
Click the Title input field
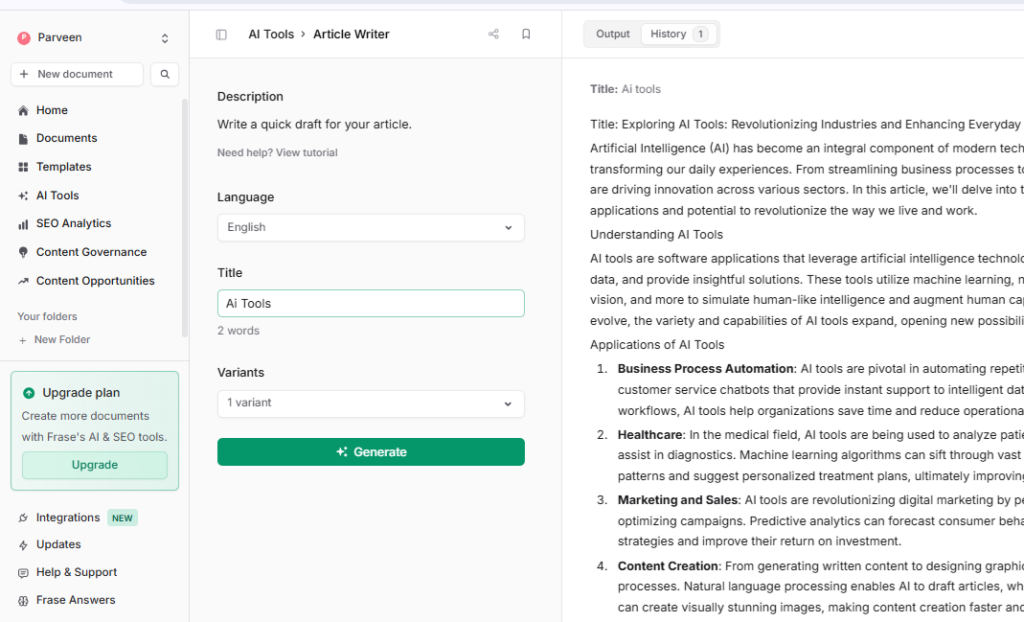pos(370,303)
